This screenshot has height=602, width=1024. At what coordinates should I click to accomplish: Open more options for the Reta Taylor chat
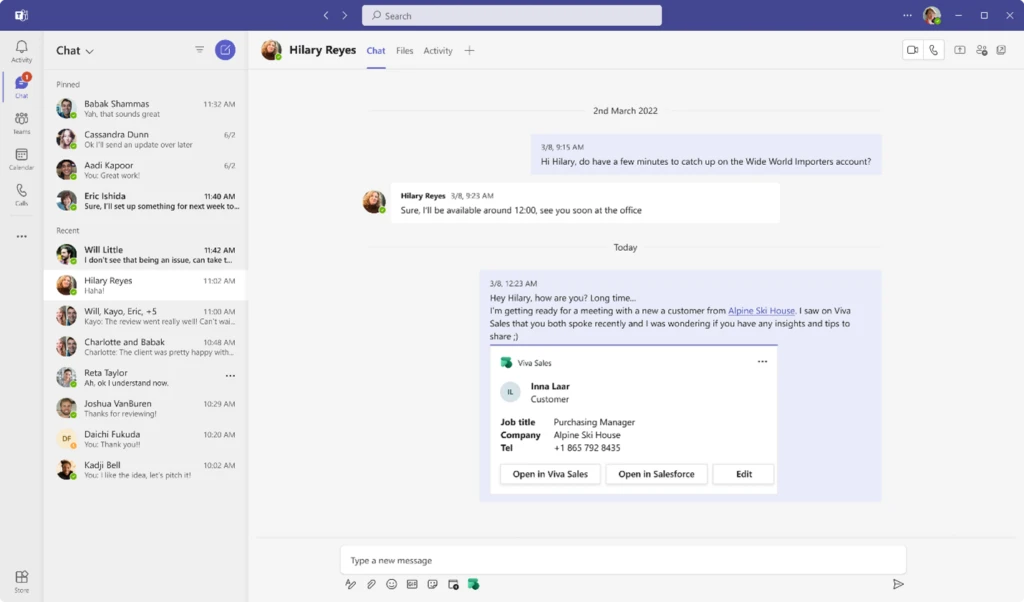click(230, 375)
